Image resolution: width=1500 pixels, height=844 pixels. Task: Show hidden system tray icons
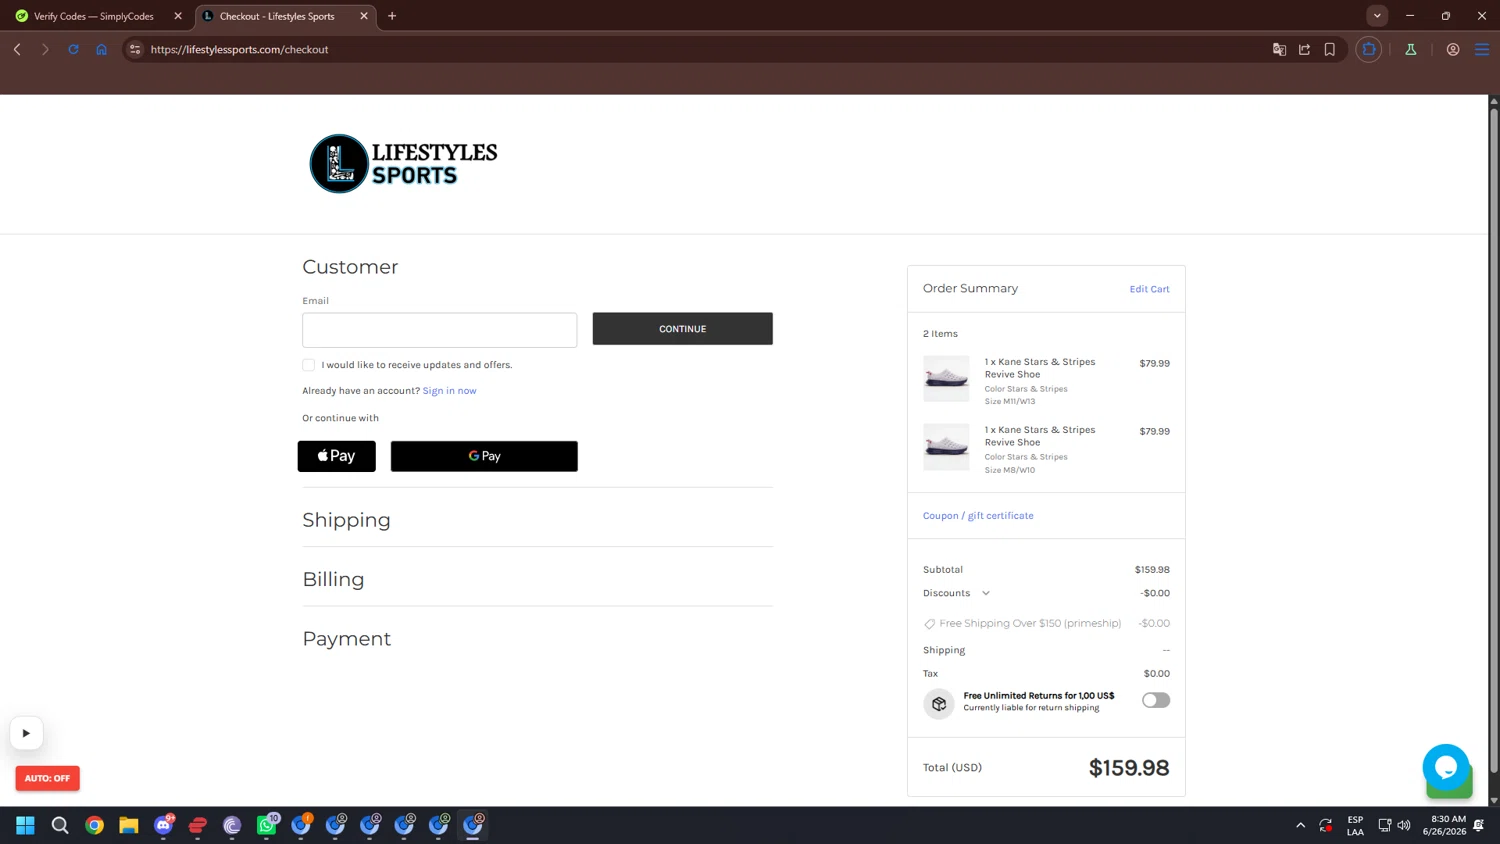pyautogui.click(x=1301, y=825)
